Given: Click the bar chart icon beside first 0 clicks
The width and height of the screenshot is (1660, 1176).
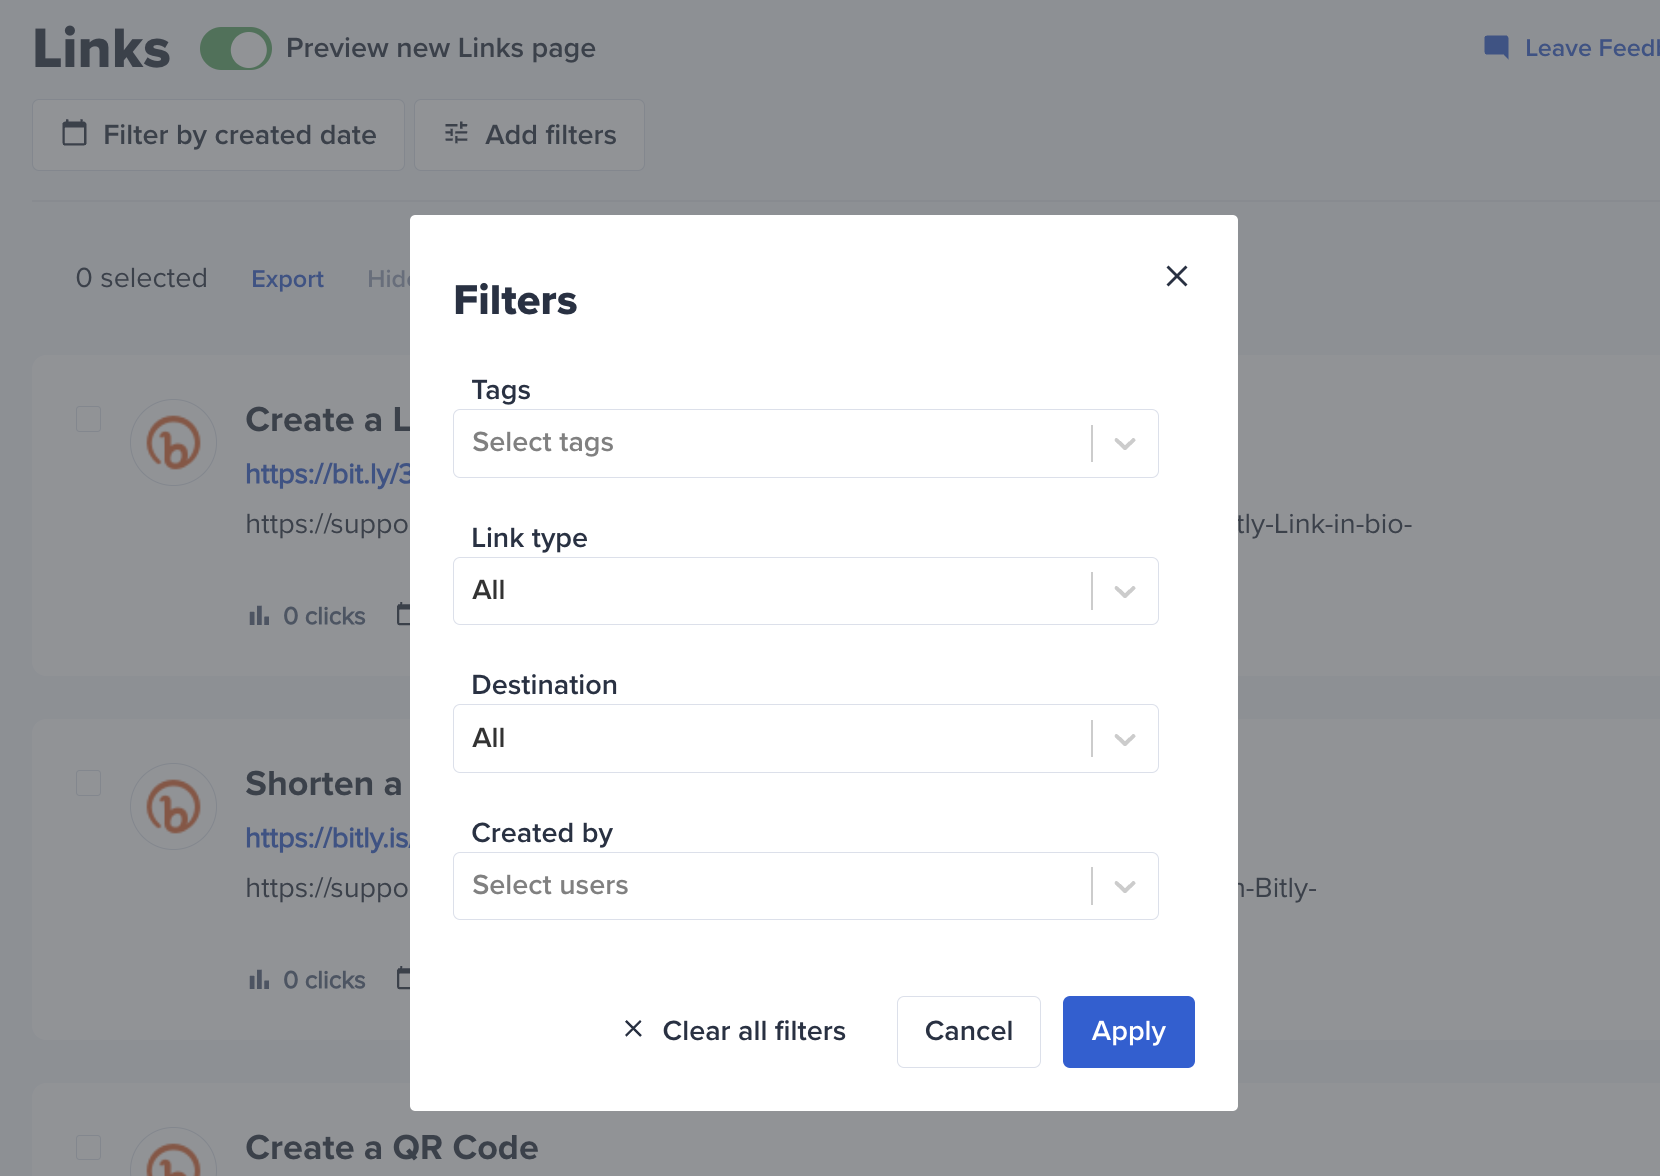Looking at the screenshot, I should click(x=259, y=616).
